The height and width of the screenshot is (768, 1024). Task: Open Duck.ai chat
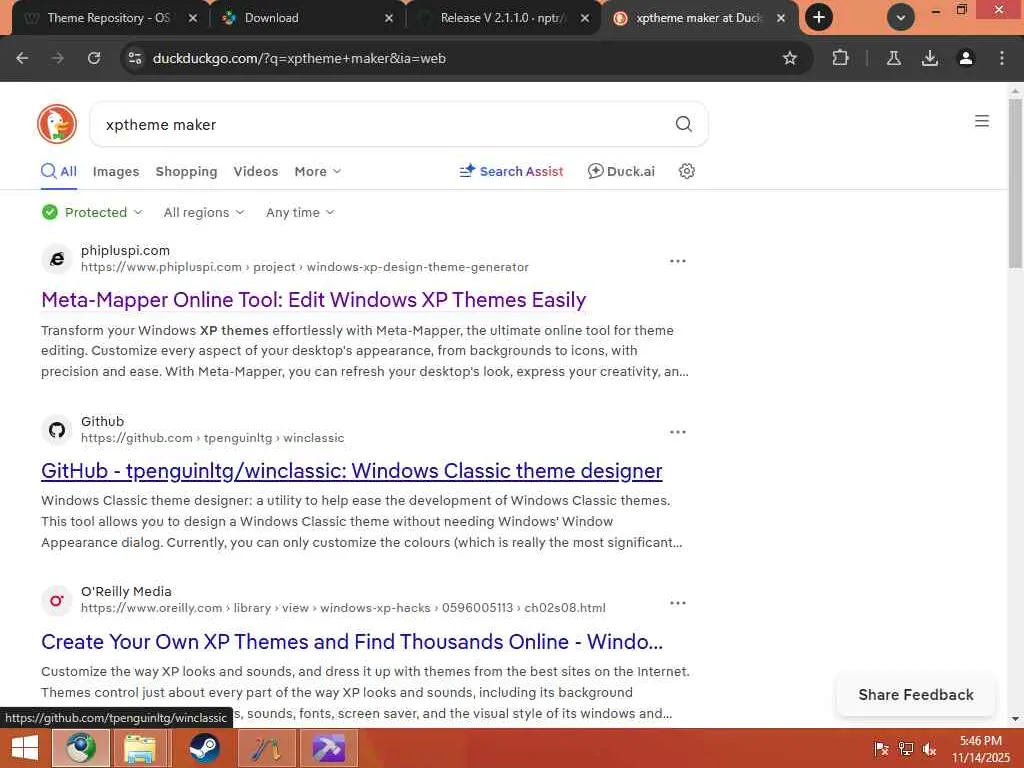click(x=621, y=171)
